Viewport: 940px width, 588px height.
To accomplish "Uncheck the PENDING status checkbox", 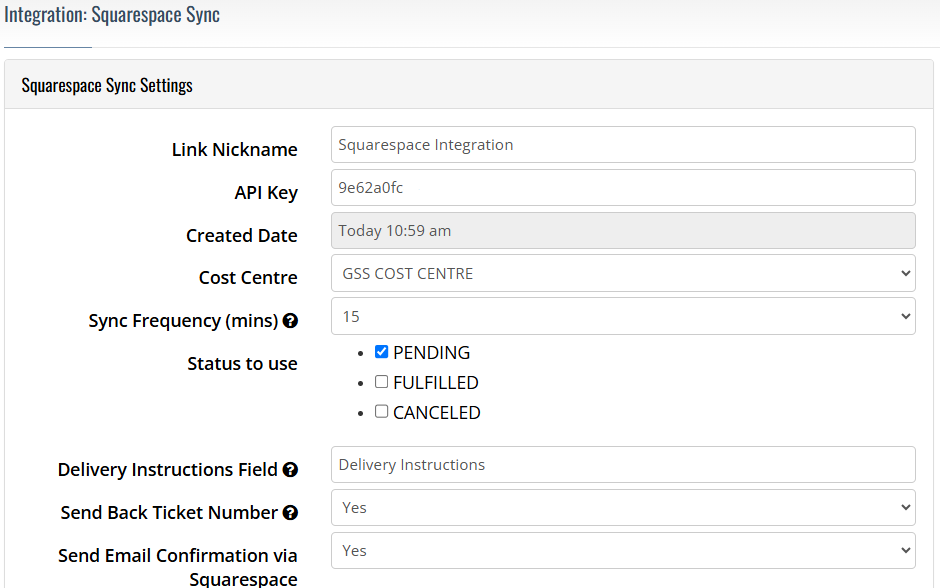I will [x=381, y=352].
